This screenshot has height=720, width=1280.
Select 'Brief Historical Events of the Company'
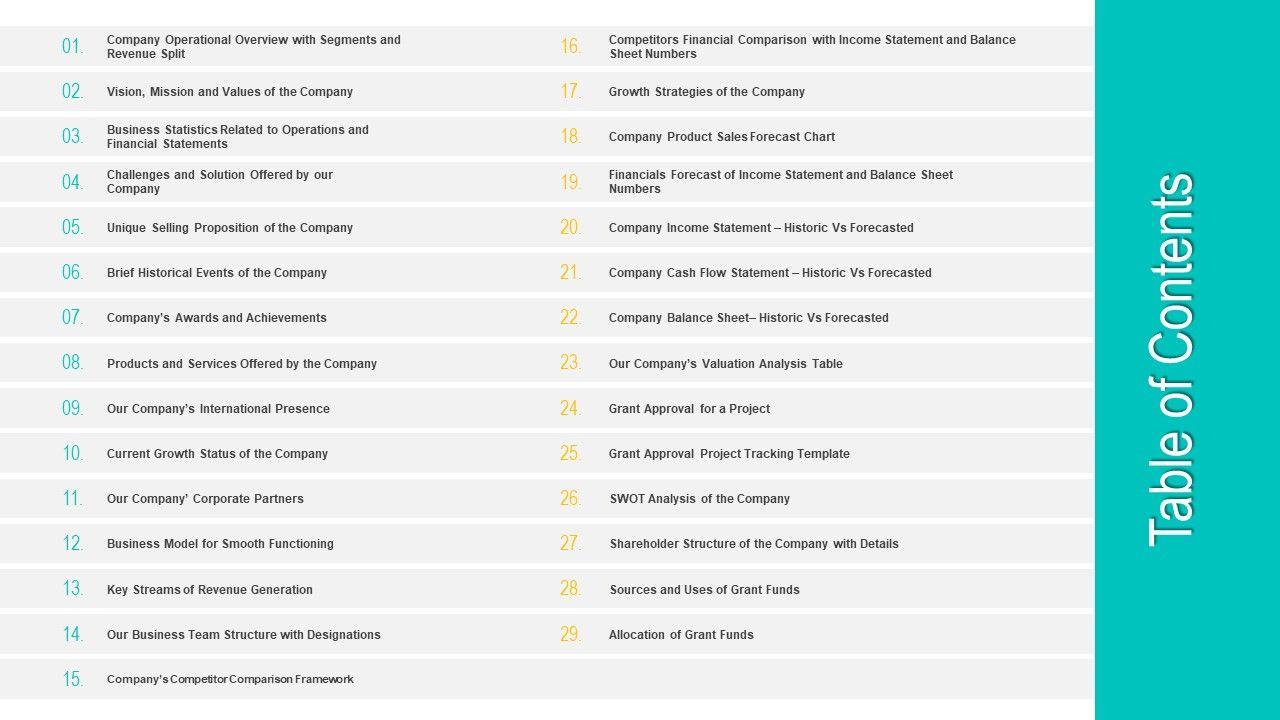216,273
